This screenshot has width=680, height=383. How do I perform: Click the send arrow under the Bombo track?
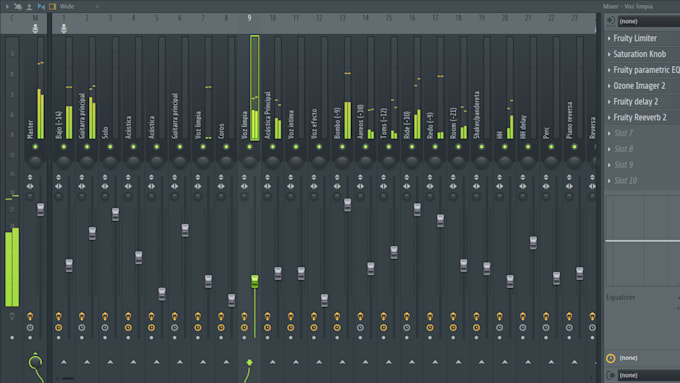tap(342, 362)
